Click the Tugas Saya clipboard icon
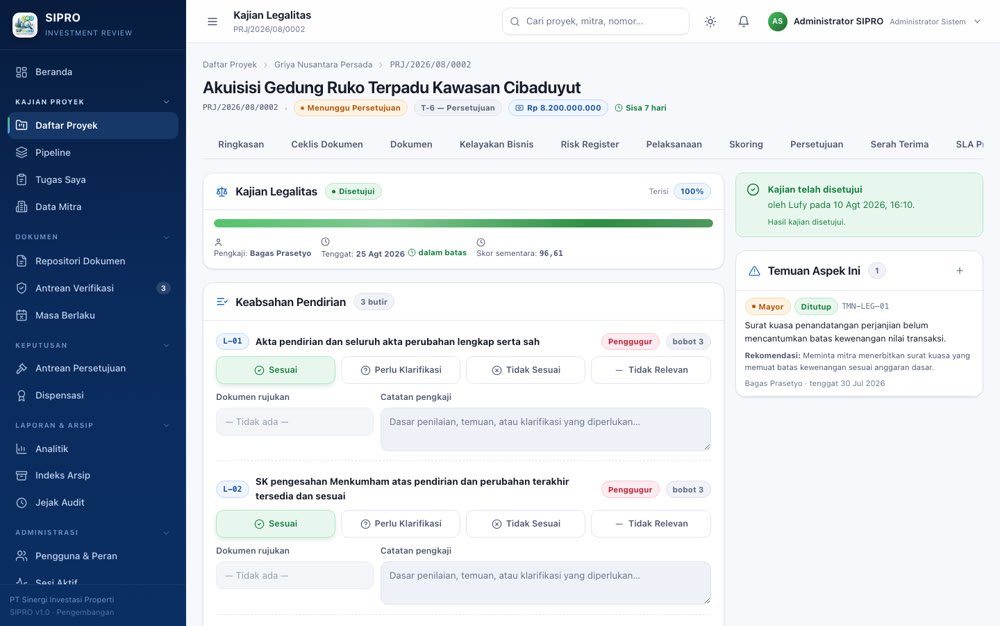Viewport: 1000px width, 626px height. (22, 180)
